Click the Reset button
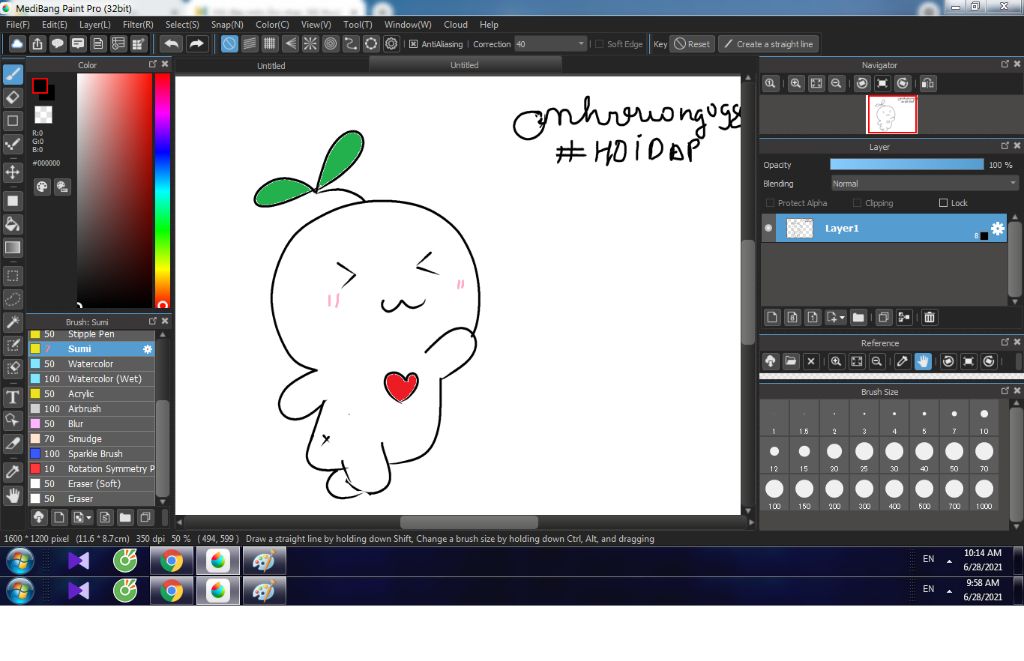Viewport: 1024px width, 661px height. click(x=692, y=44)
